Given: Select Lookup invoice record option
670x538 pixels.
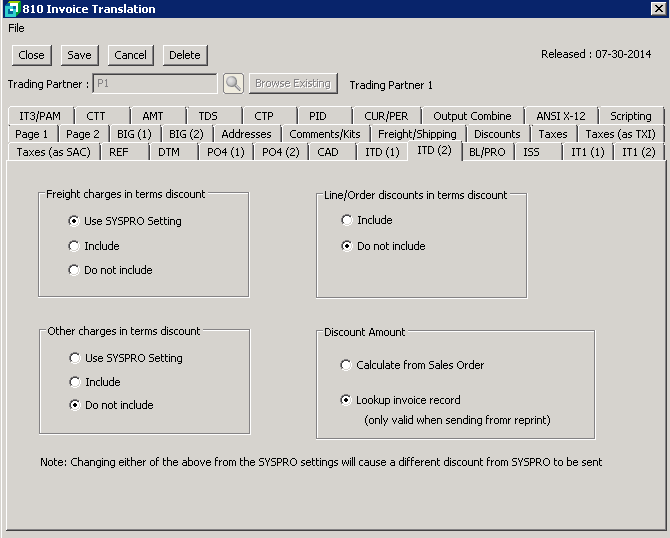Looking at the screenshot, I should (x=347, y=400).
